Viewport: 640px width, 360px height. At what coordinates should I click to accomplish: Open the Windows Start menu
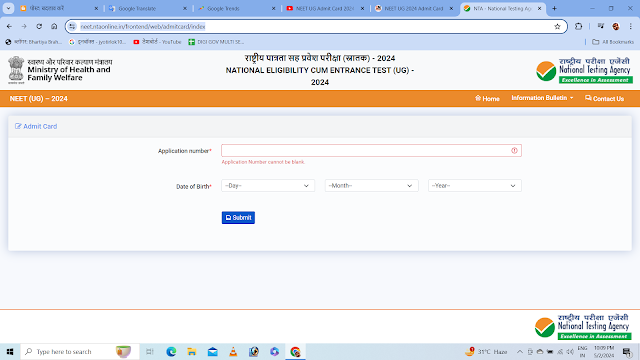[10, 351]
